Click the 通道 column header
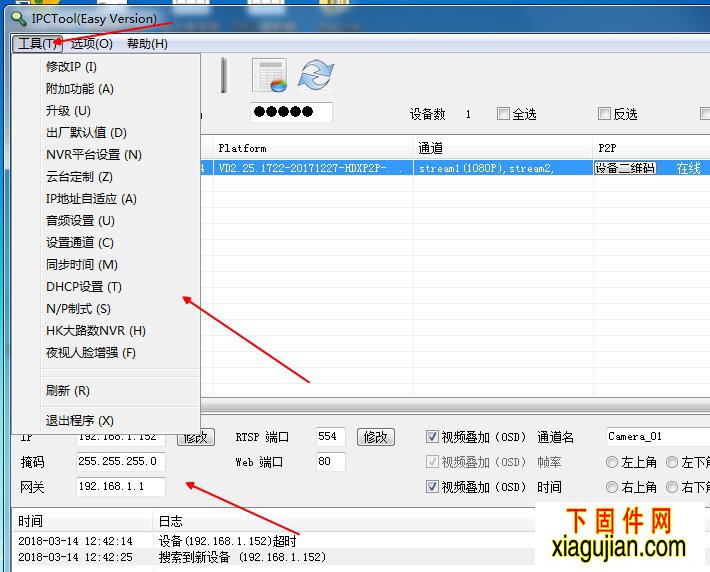This screenshot has width=710, height=572. coord(503,148)
